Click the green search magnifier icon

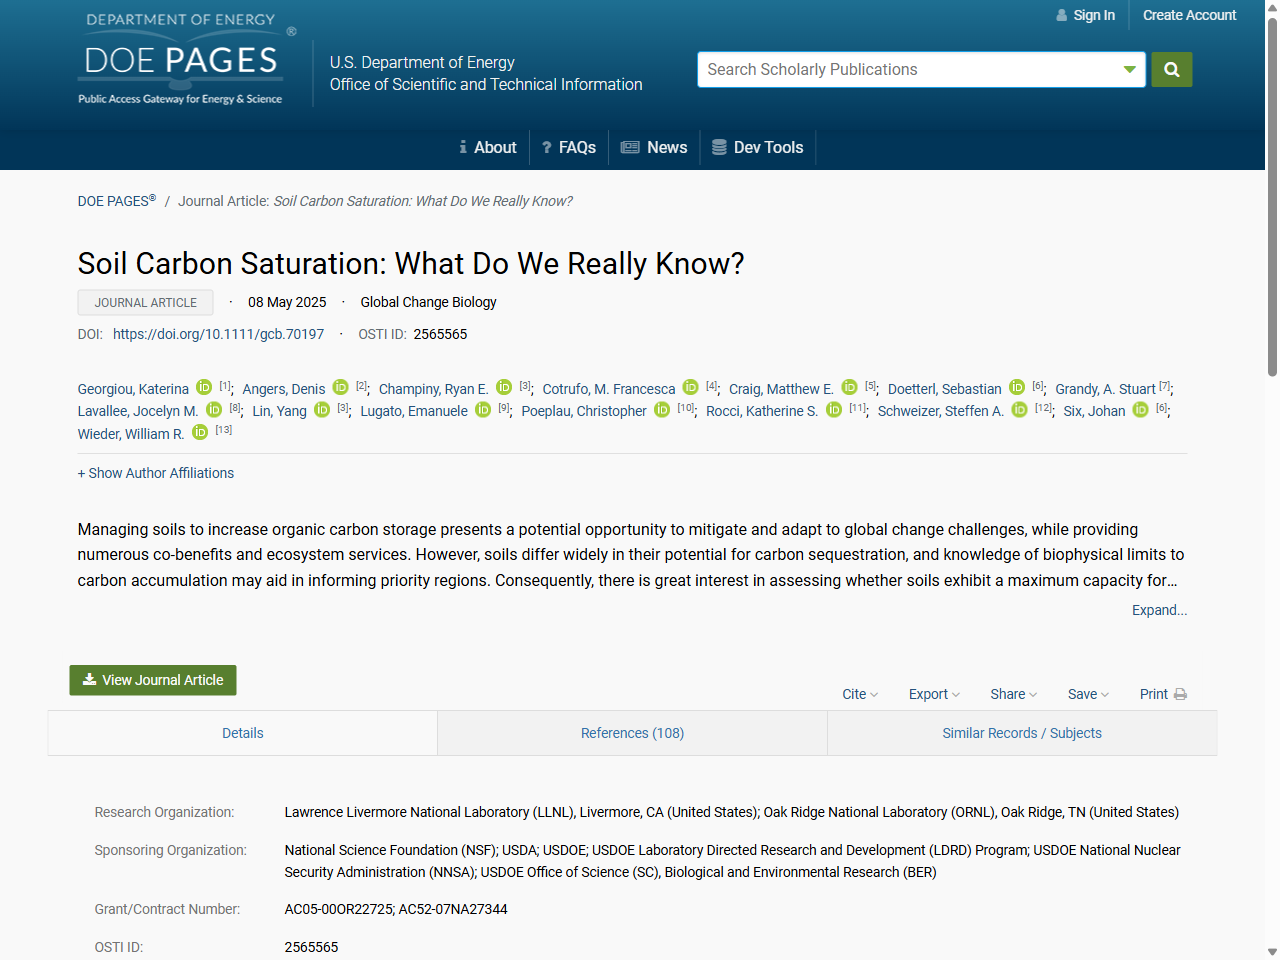pyautogui.click(x=1171, y=69)
